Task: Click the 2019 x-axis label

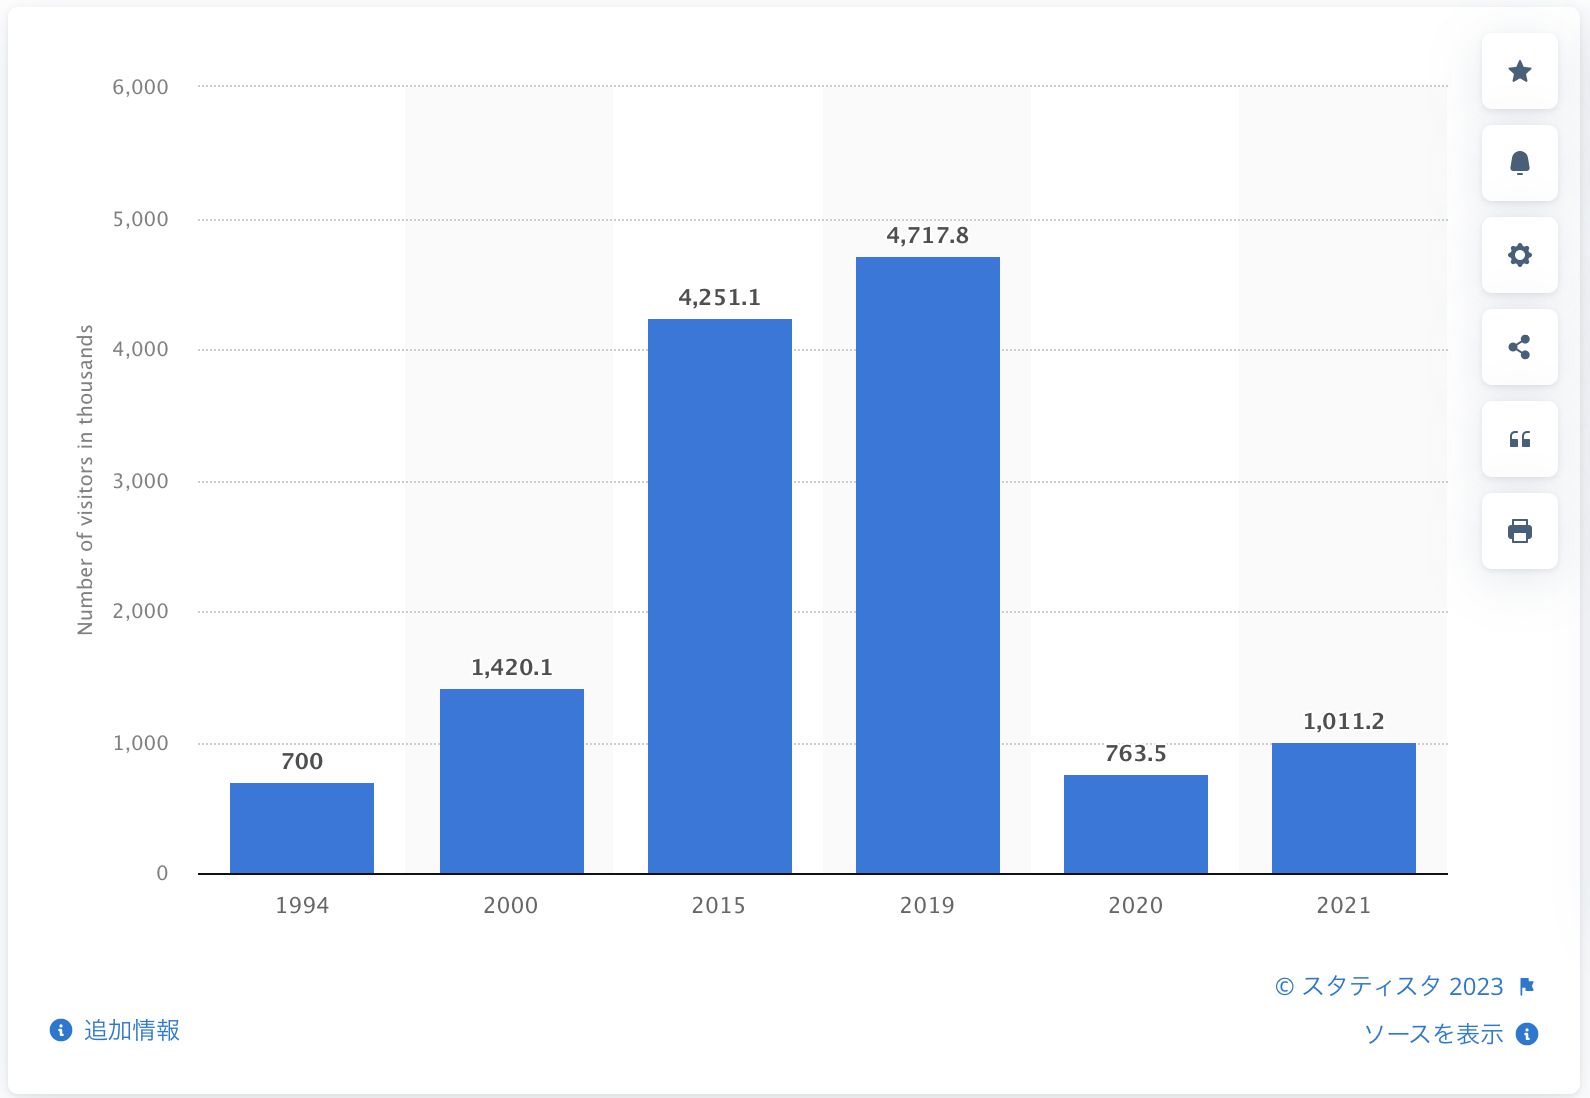Action: tap(927, 905)
